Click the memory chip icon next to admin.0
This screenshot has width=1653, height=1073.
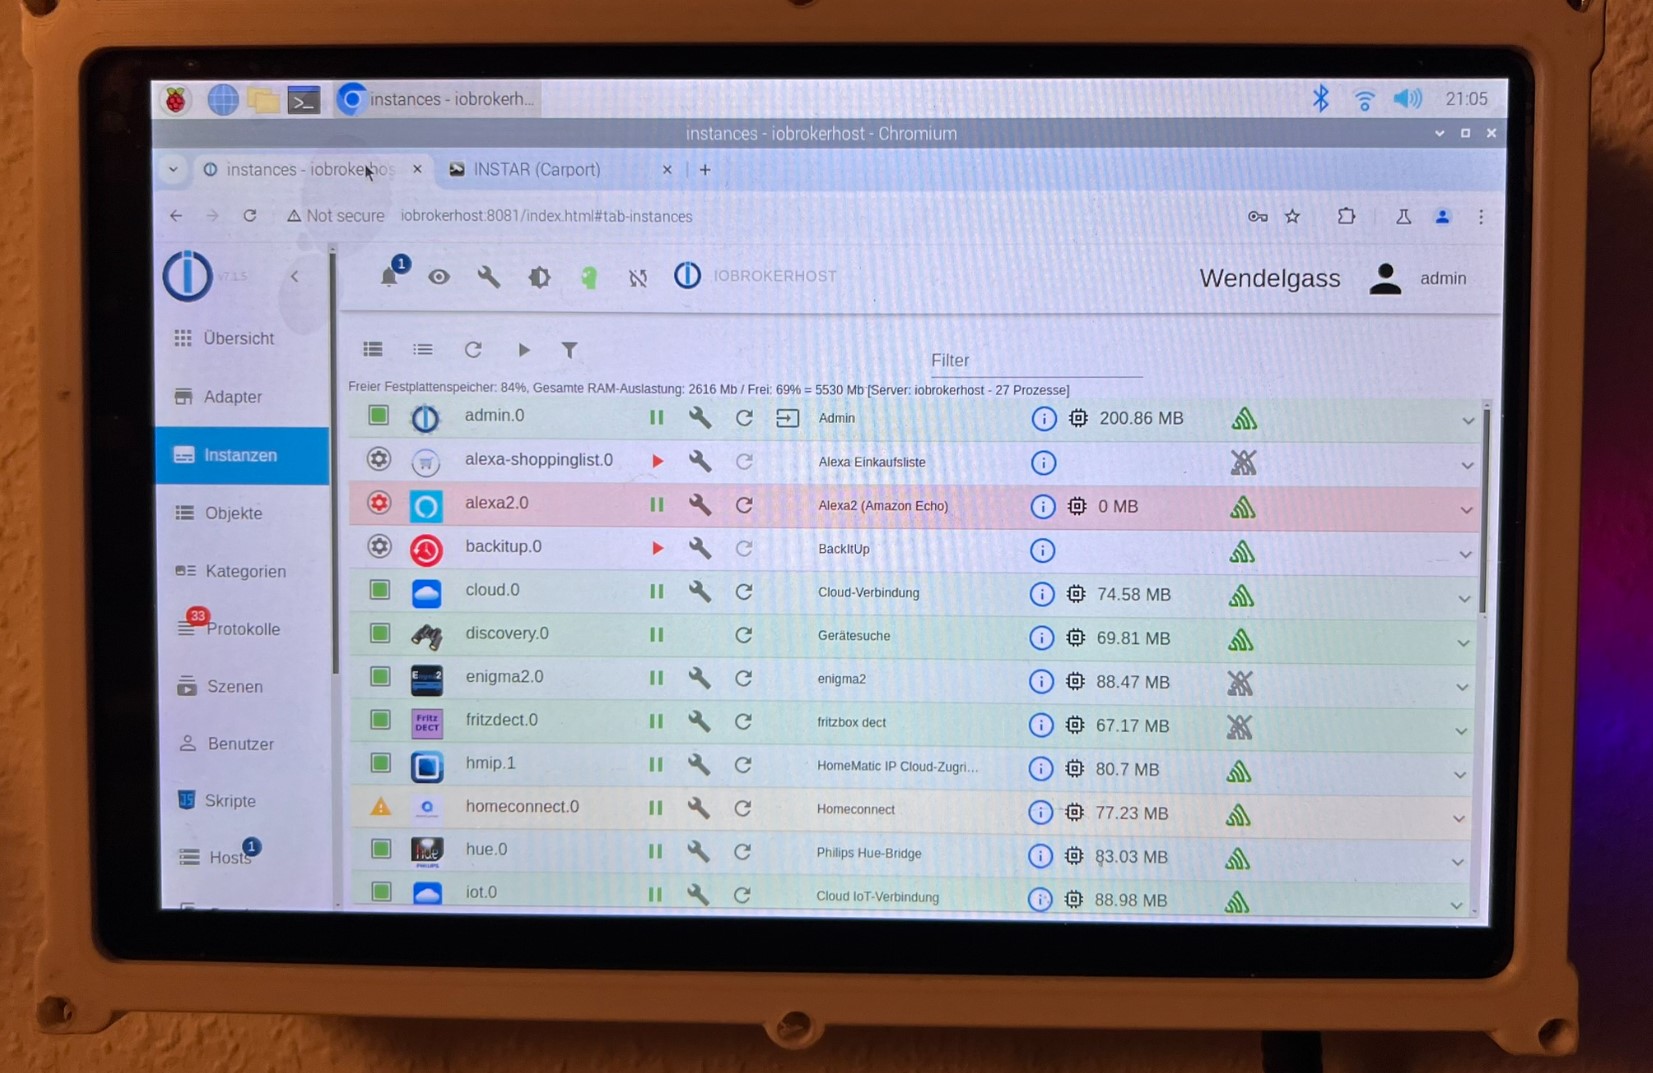tap(1078, 418)
